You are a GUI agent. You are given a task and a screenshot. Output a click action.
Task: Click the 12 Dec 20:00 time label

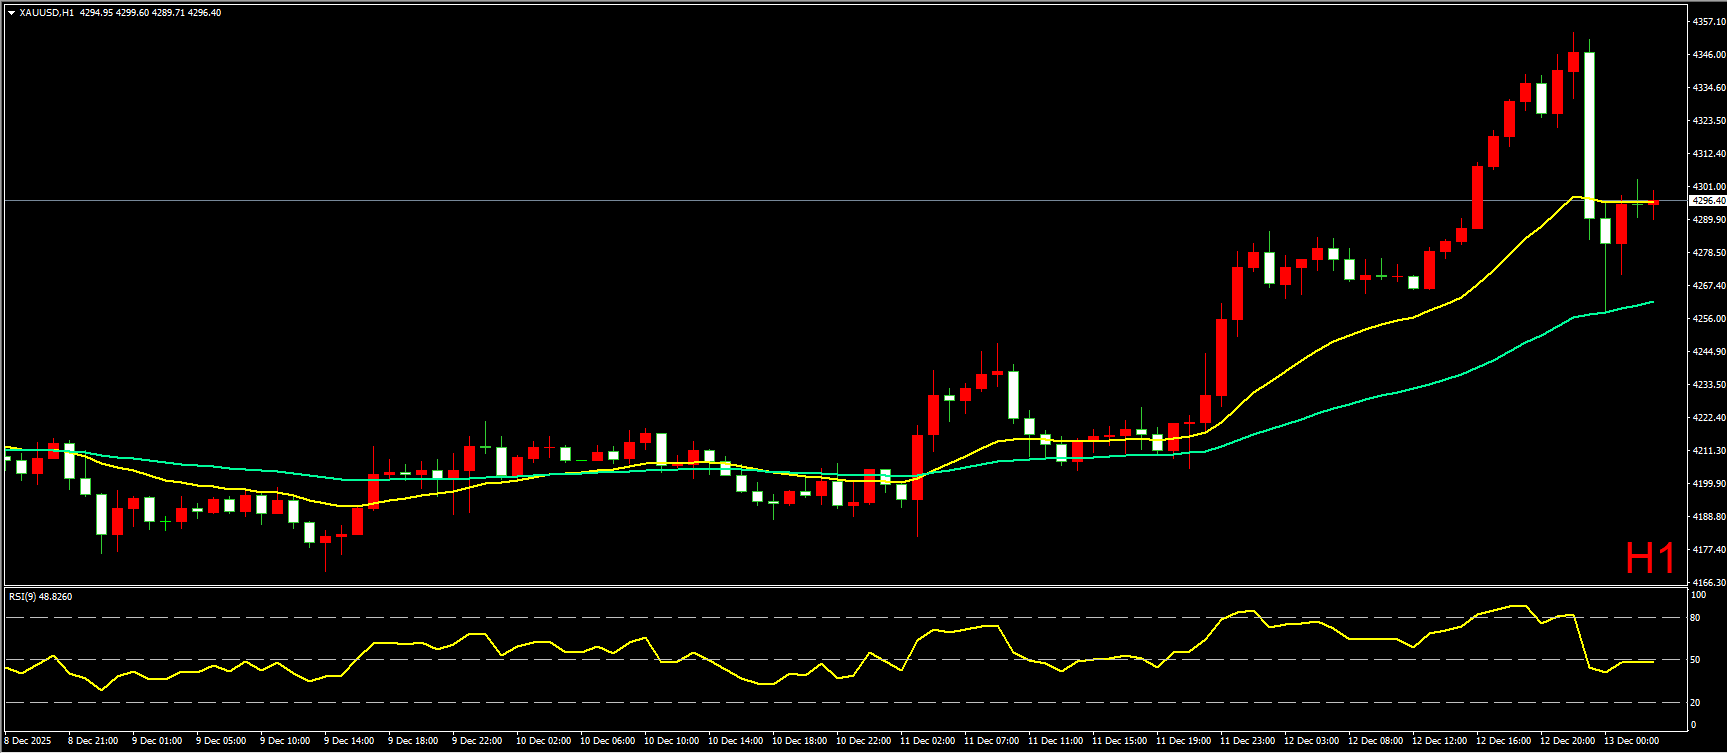coord(1567,741)
